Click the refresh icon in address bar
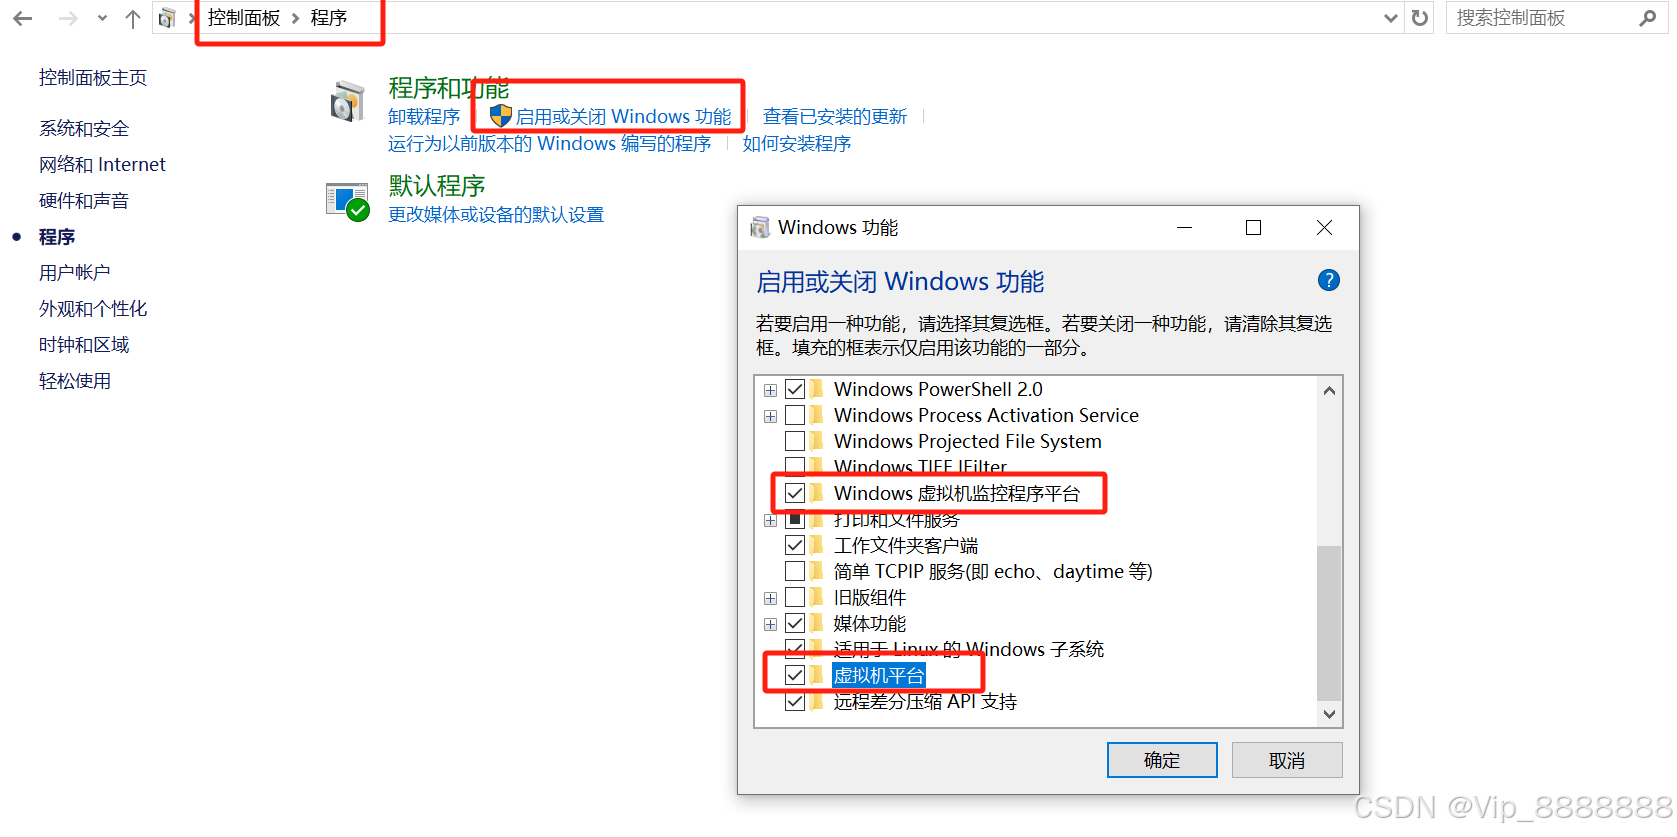Viewport: 1677px width, 837px height. point(1420,18)
